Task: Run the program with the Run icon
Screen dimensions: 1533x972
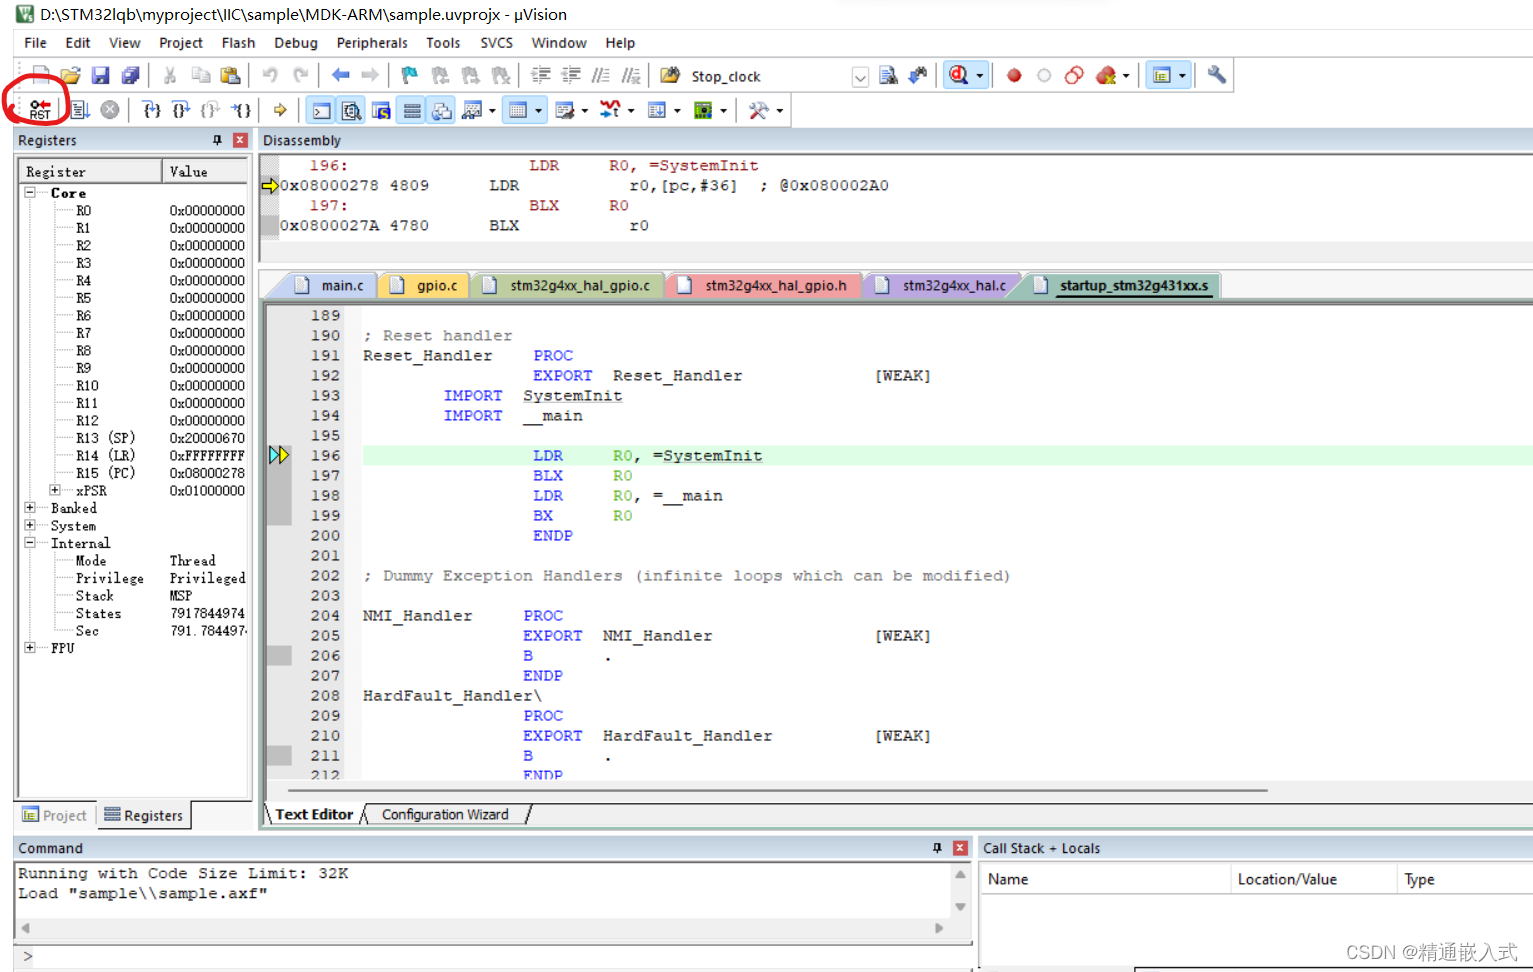Action: click(80, 110)
